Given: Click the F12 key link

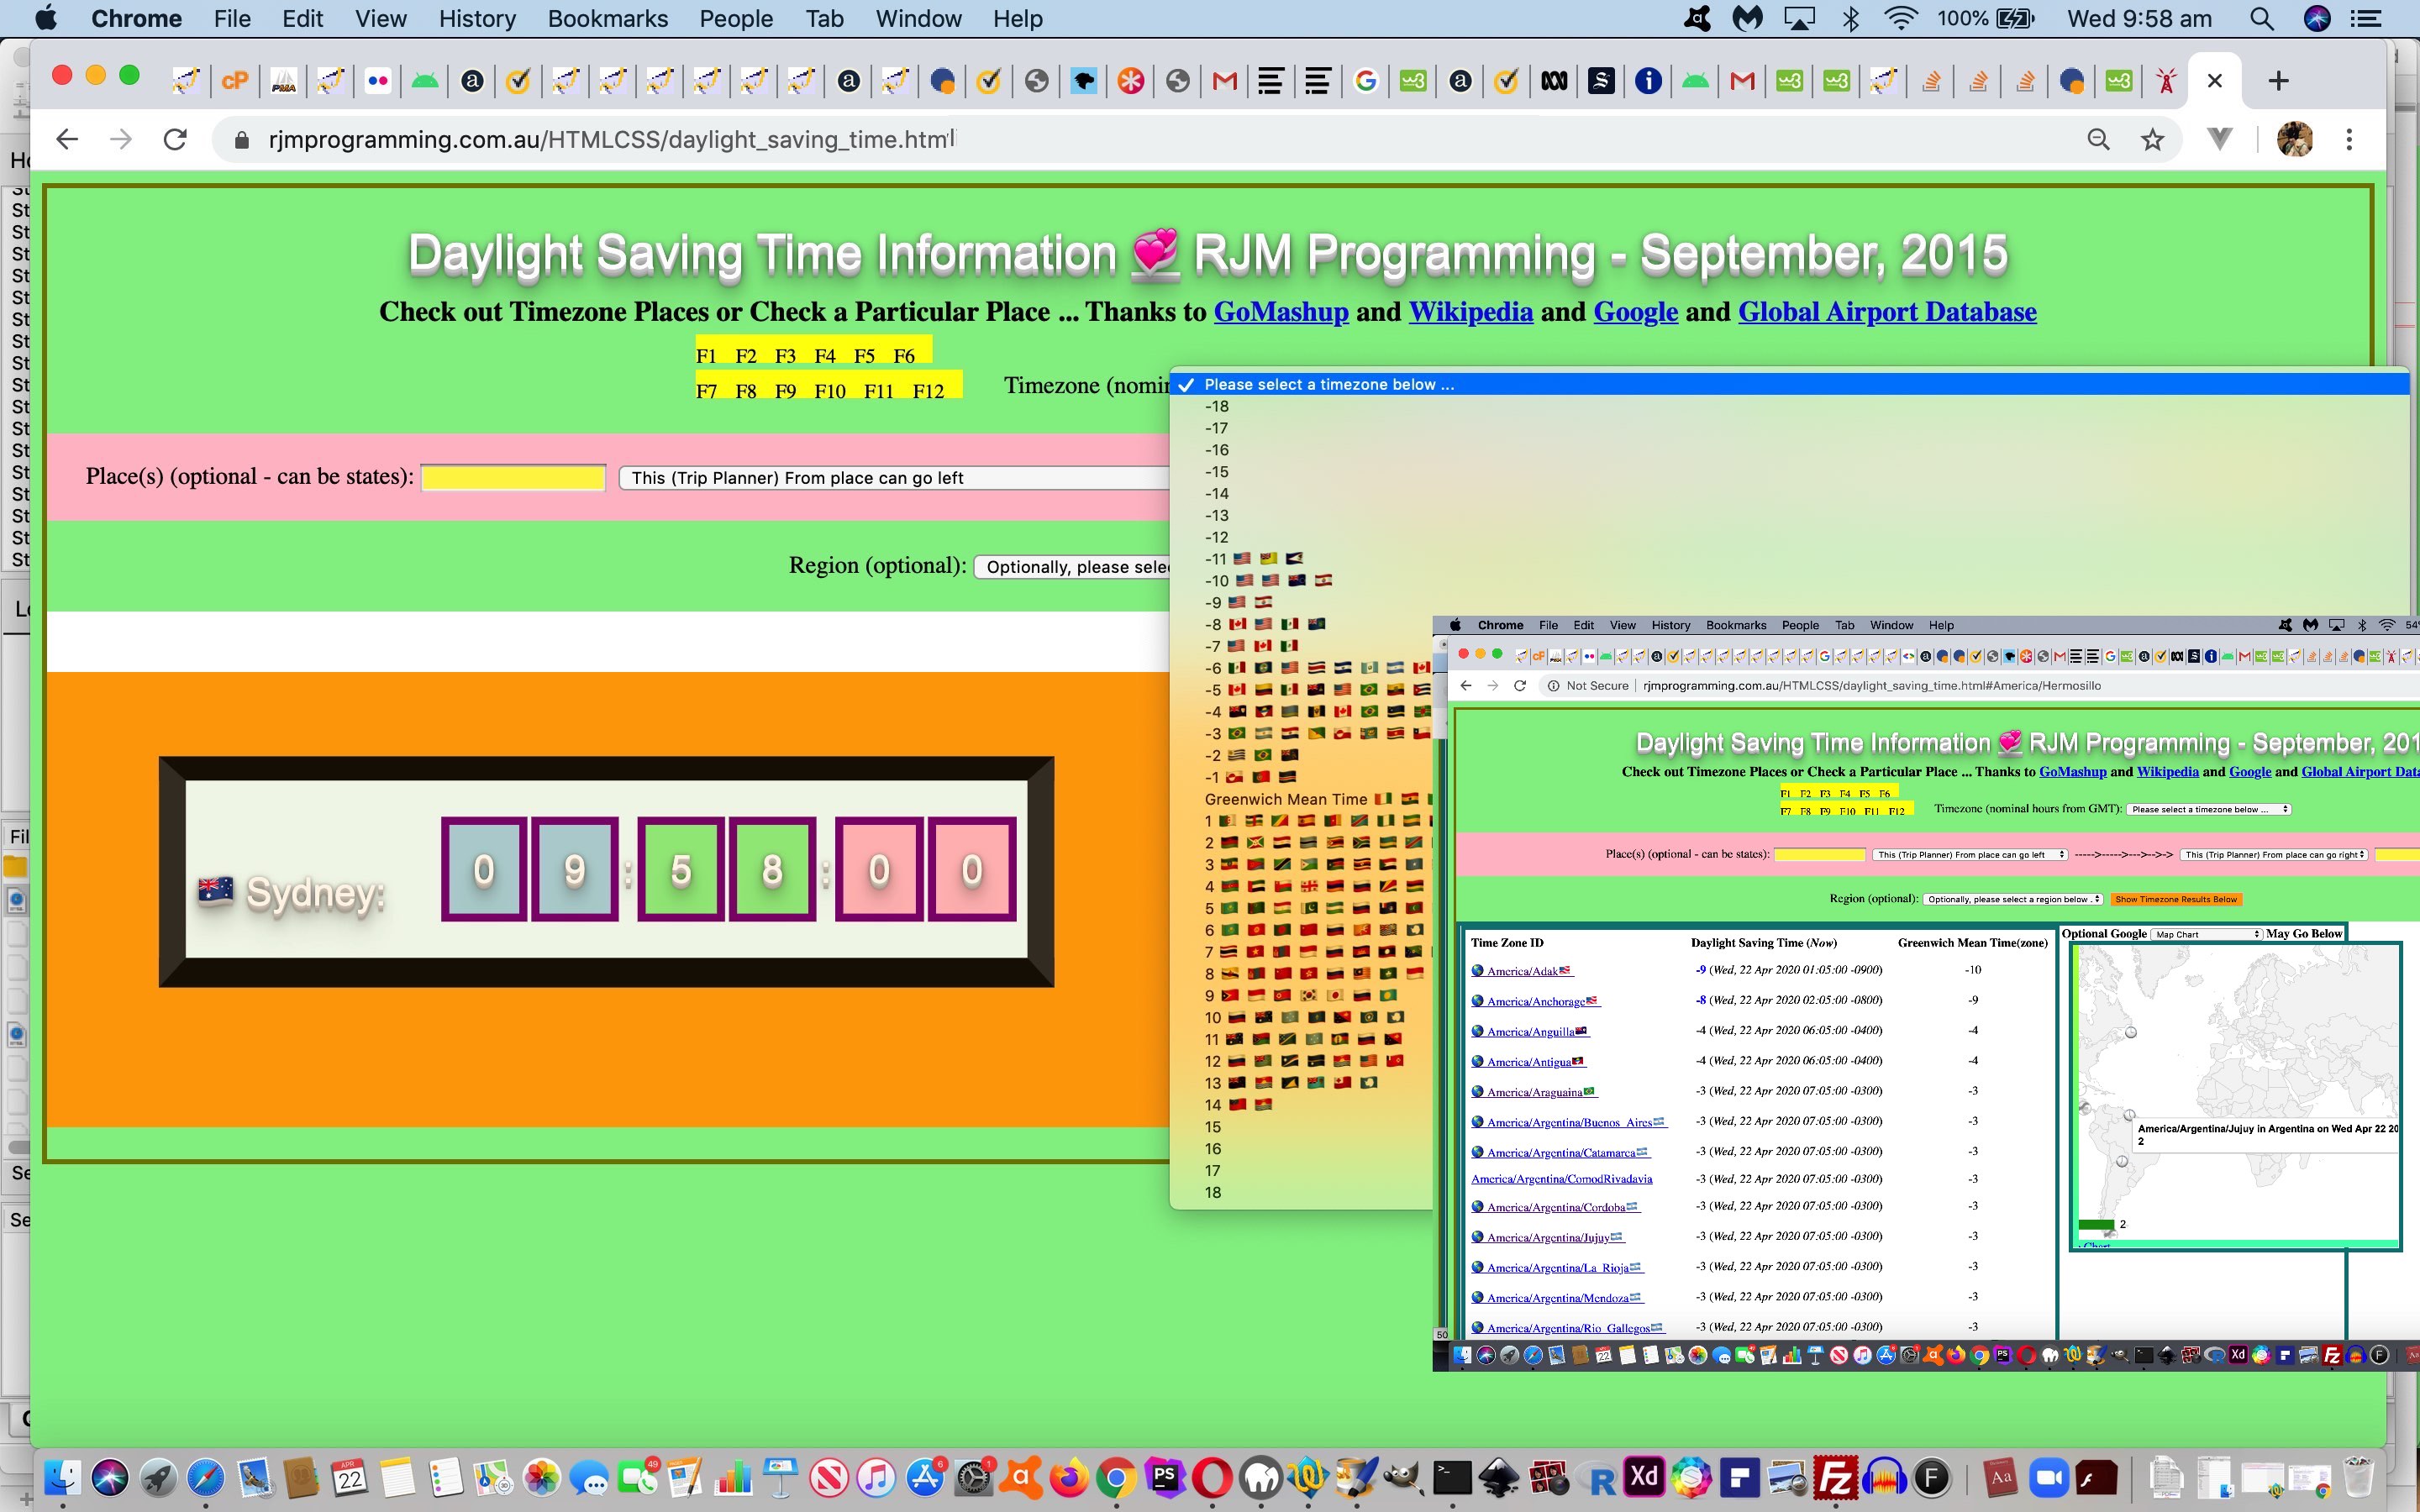Looking at the screenshot, I should (x=928, y=391).
